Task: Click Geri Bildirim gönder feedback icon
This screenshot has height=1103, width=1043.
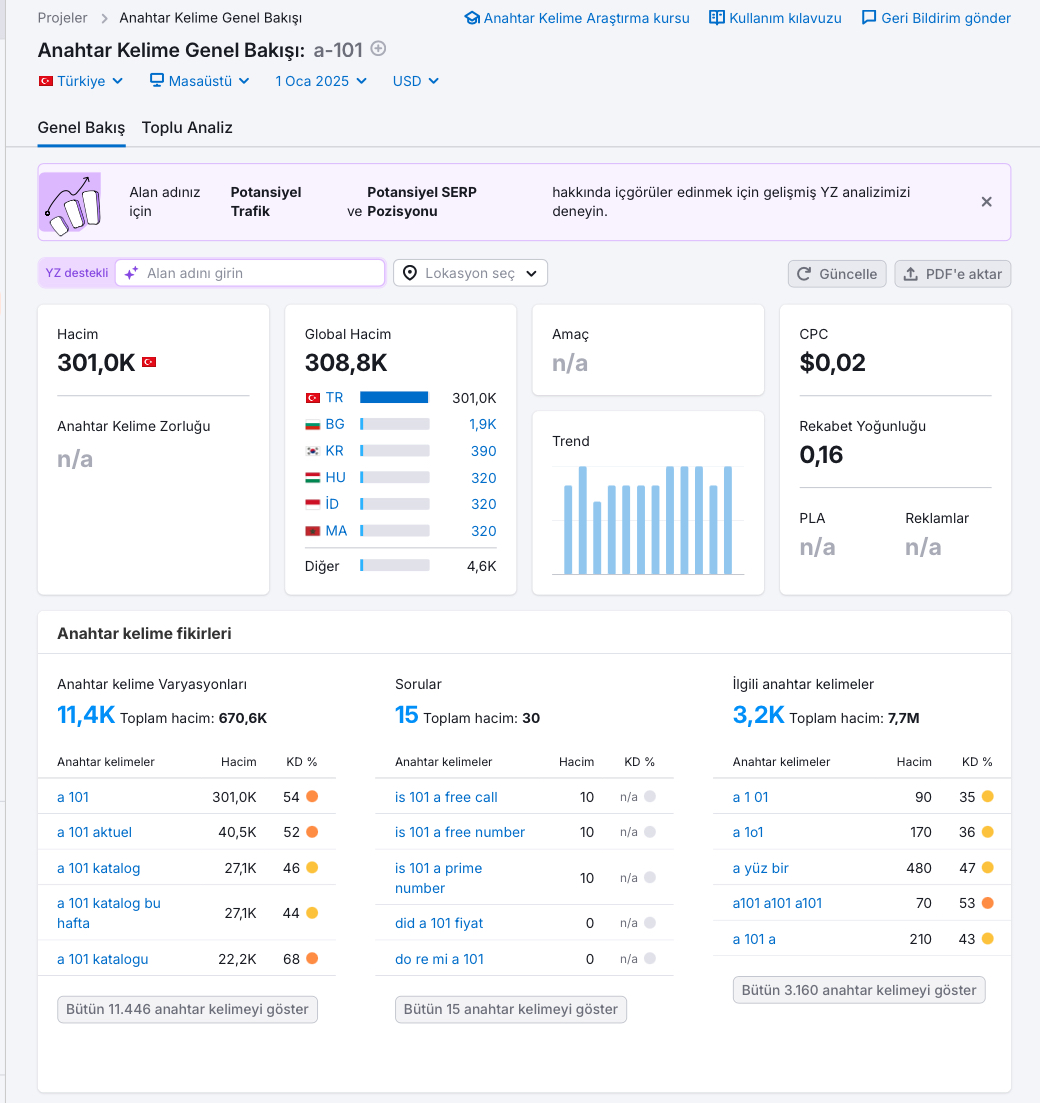Action: [x=869, y=18]
